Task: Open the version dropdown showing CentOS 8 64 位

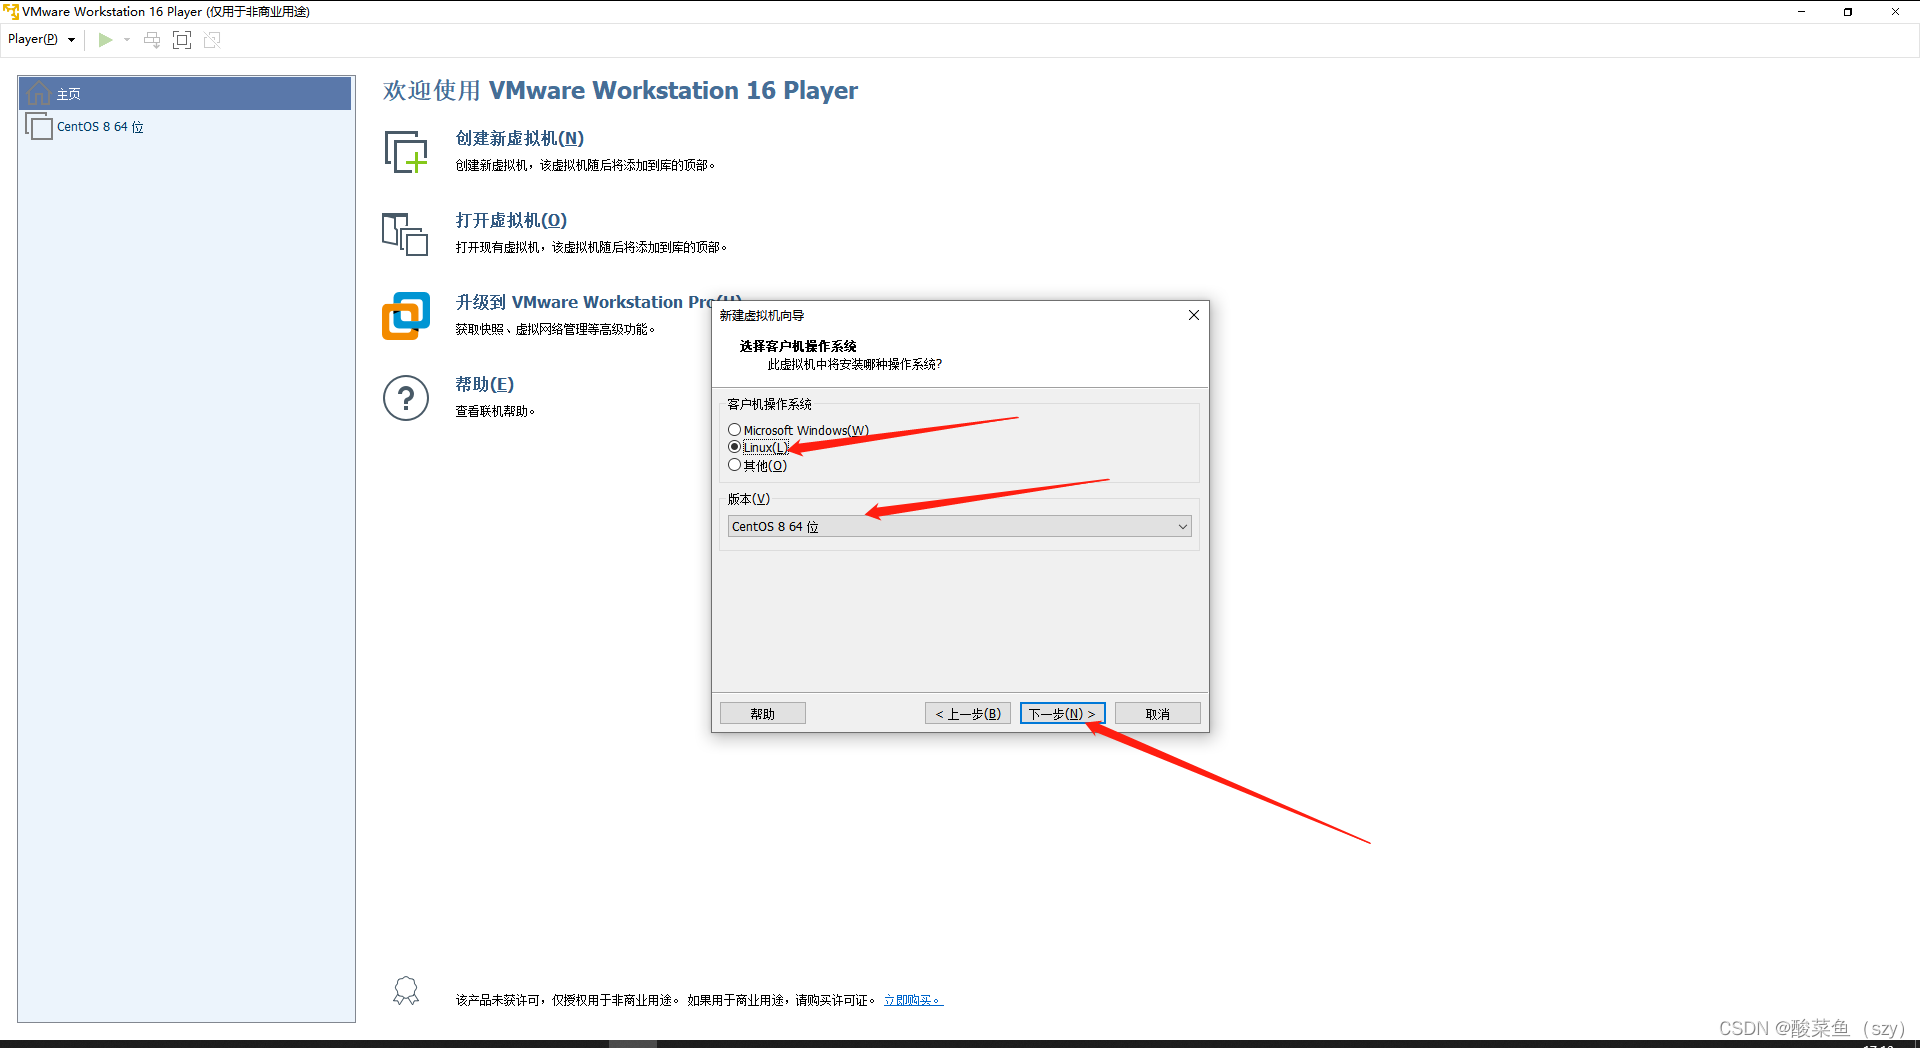Action: click(x=959, y=527)
